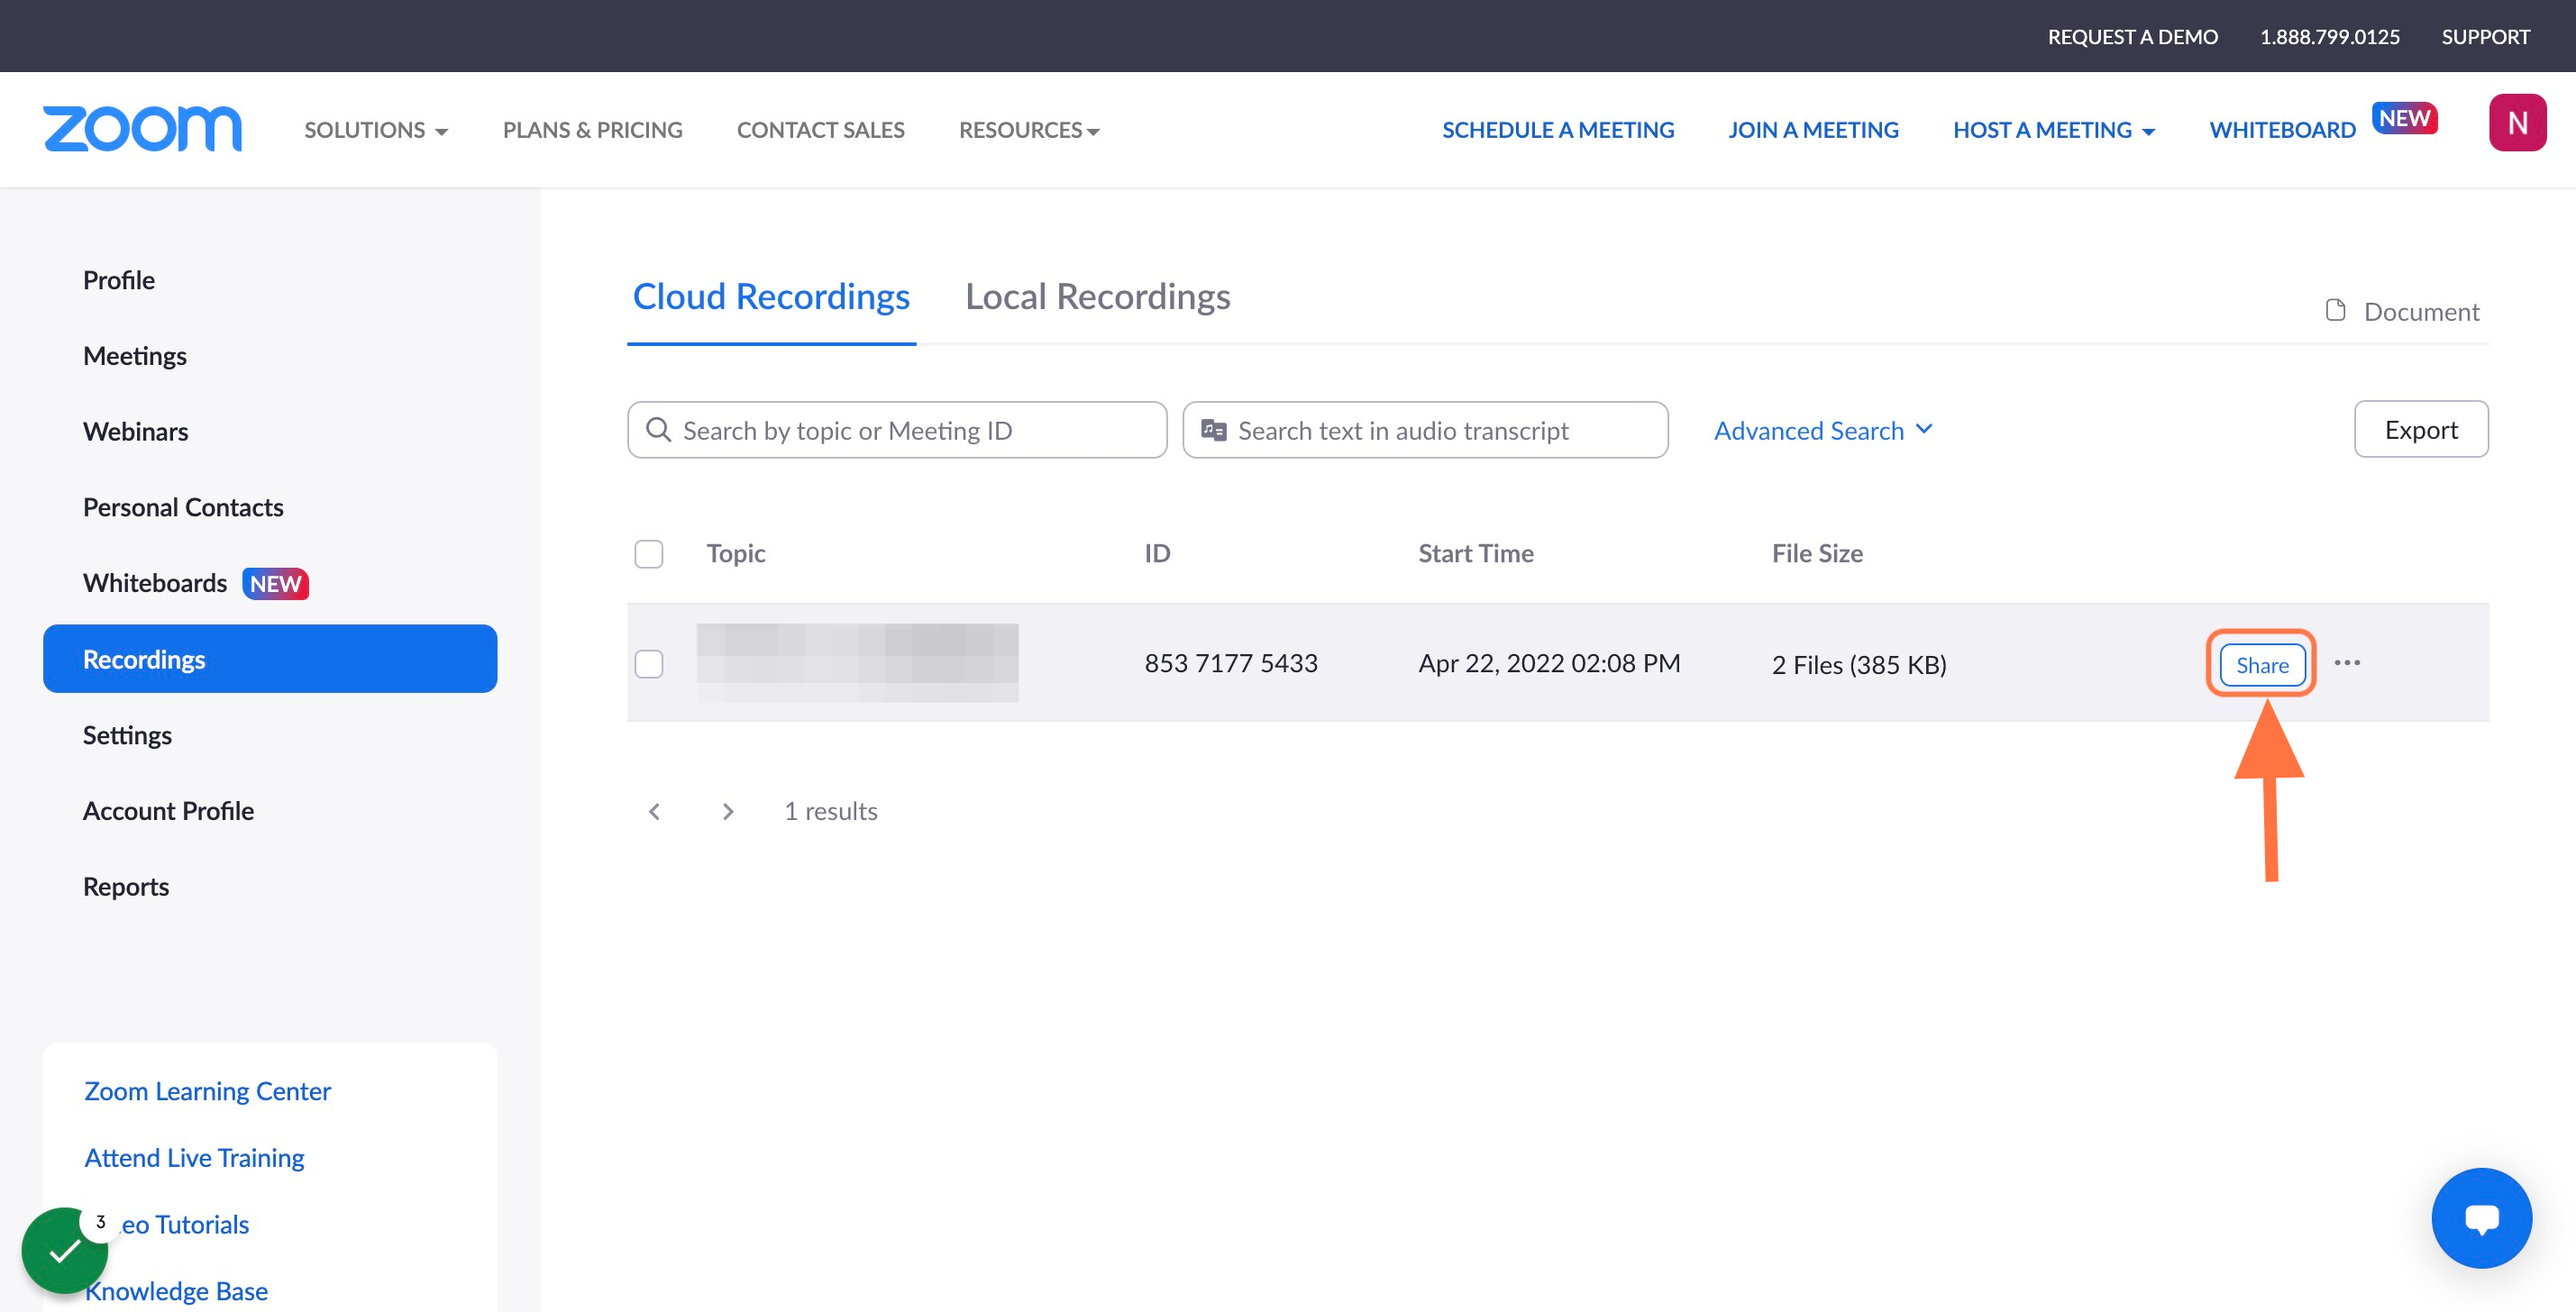This screenshot has height=1312, width=2576.
Task: Click the green checkmark tasks badge
Action: [65, 1250]
